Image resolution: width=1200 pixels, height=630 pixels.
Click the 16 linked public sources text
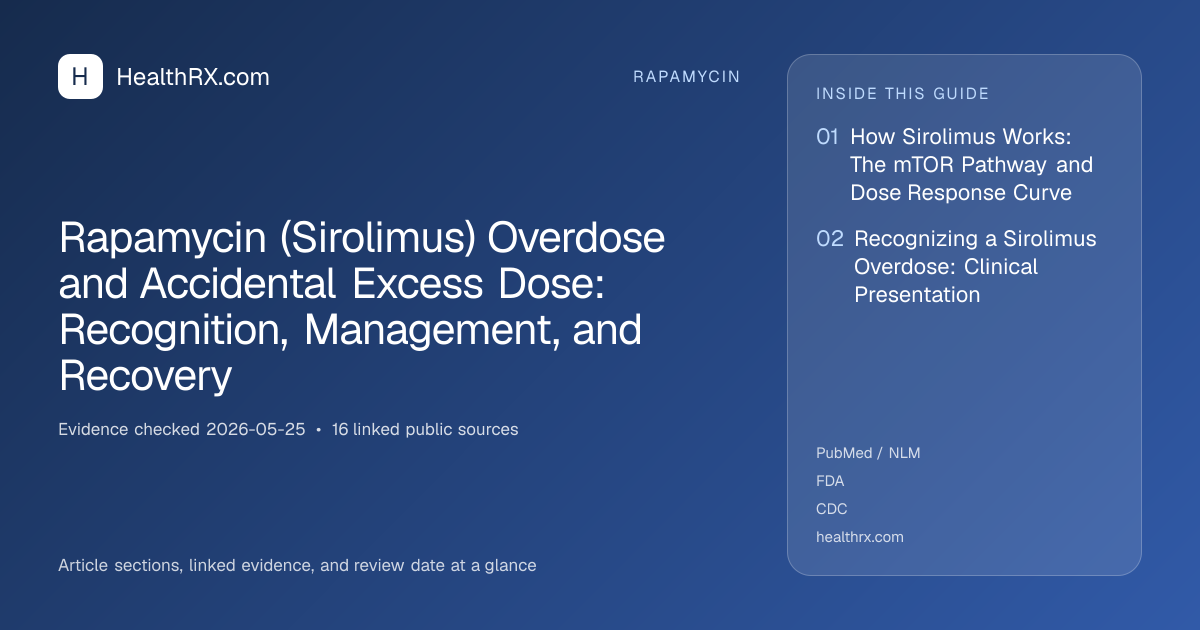(425, 430)
